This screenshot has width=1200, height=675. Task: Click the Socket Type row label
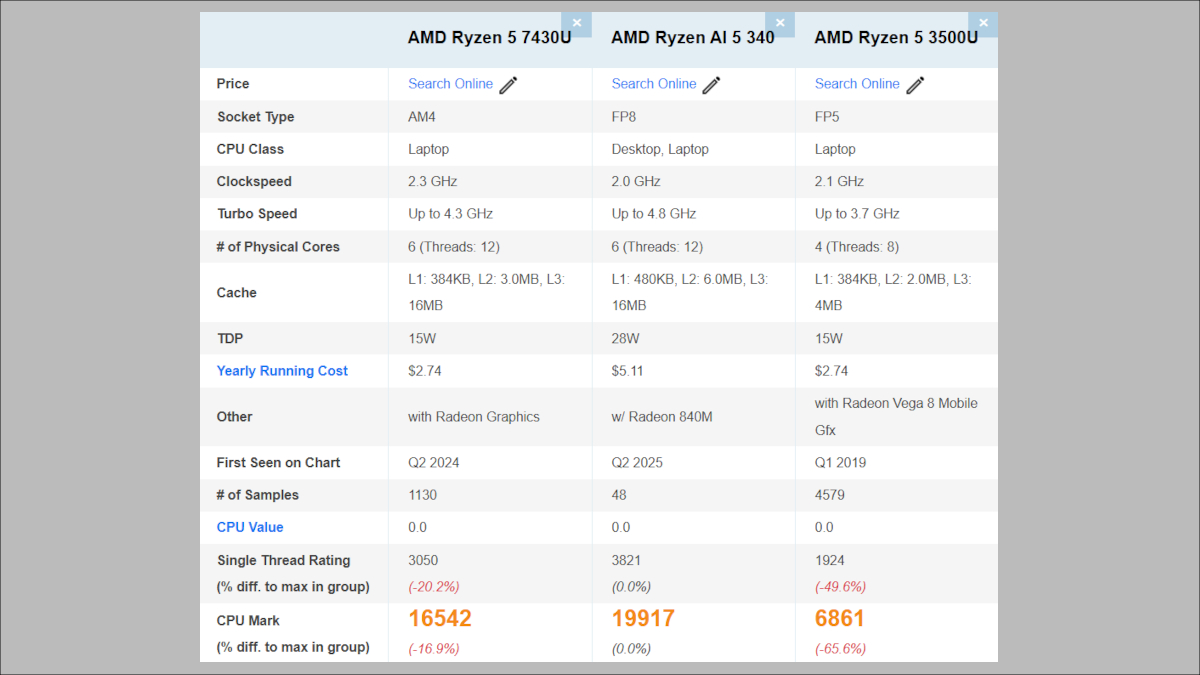(x=255, y=117)
